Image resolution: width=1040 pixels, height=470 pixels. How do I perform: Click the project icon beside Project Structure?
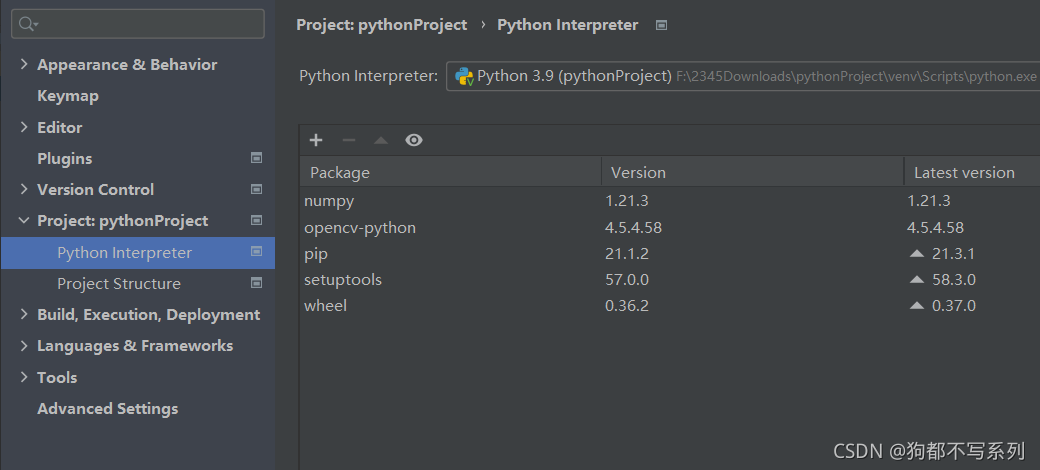[x=256, y=283]
